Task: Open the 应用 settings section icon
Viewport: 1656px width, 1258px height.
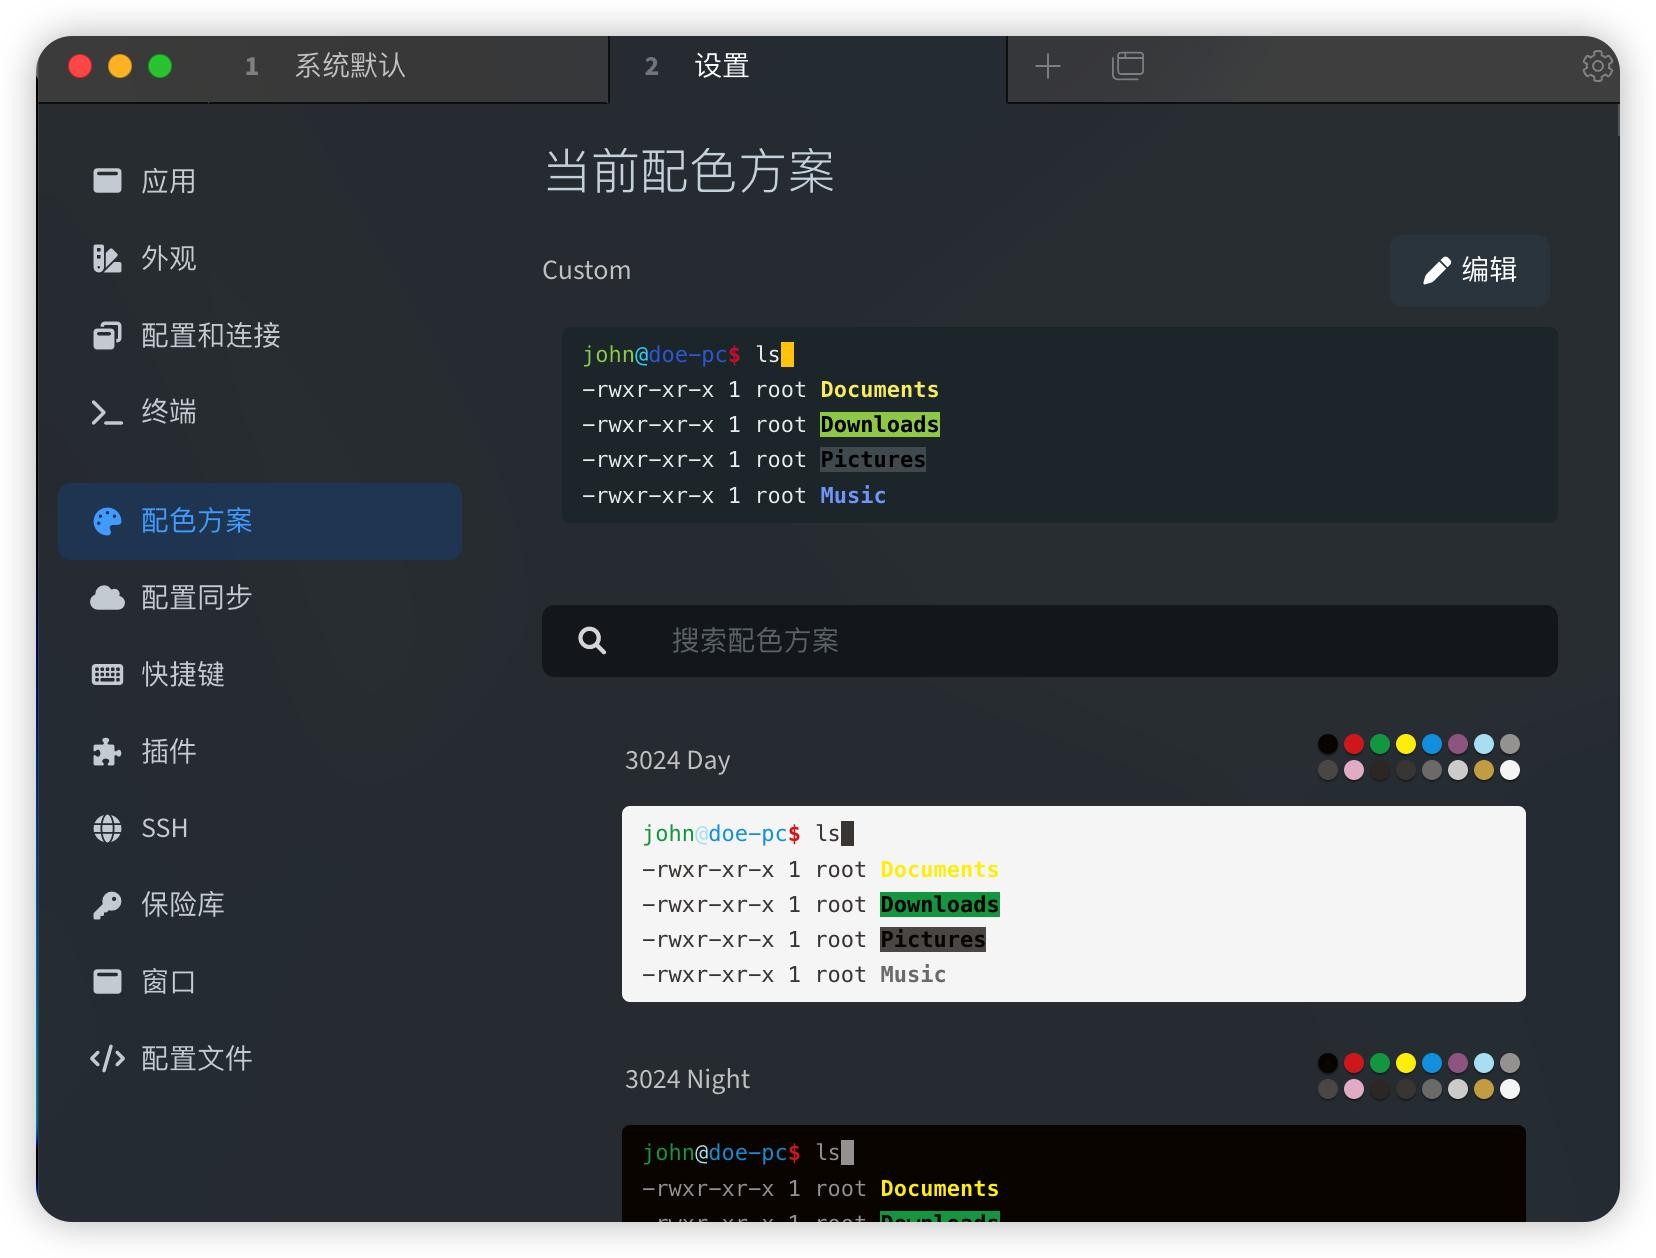Action: tap(107, 181)
